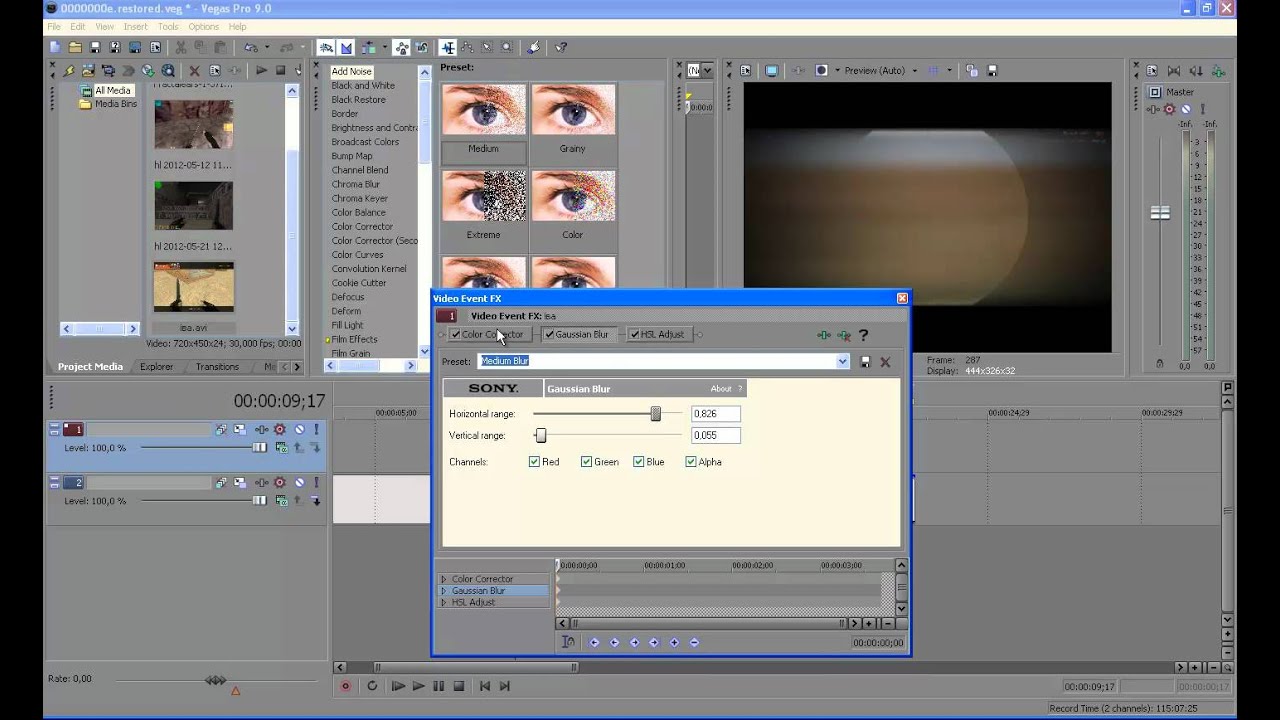Select Chroma Keyer in effects list
The width and height of the screenshot is (1280, 720).
[x=360, y=198]
